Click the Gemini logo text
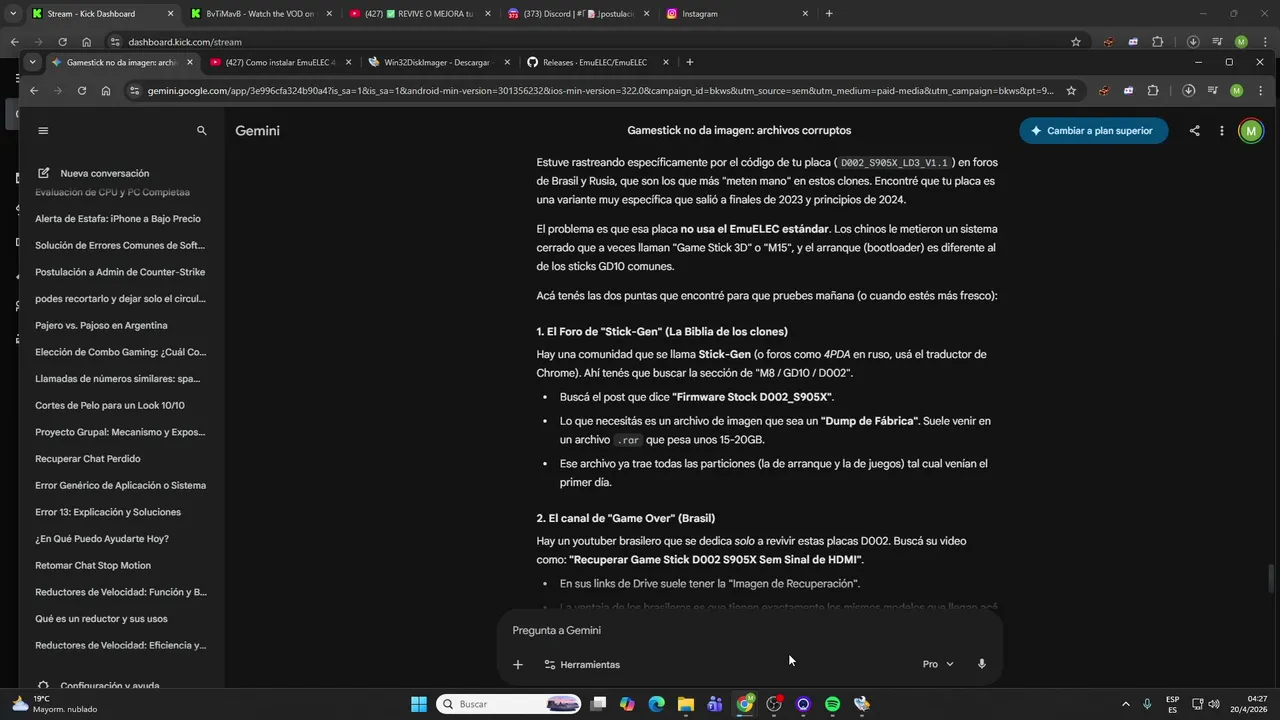The image size is (1280, 720). click(257, 131)
